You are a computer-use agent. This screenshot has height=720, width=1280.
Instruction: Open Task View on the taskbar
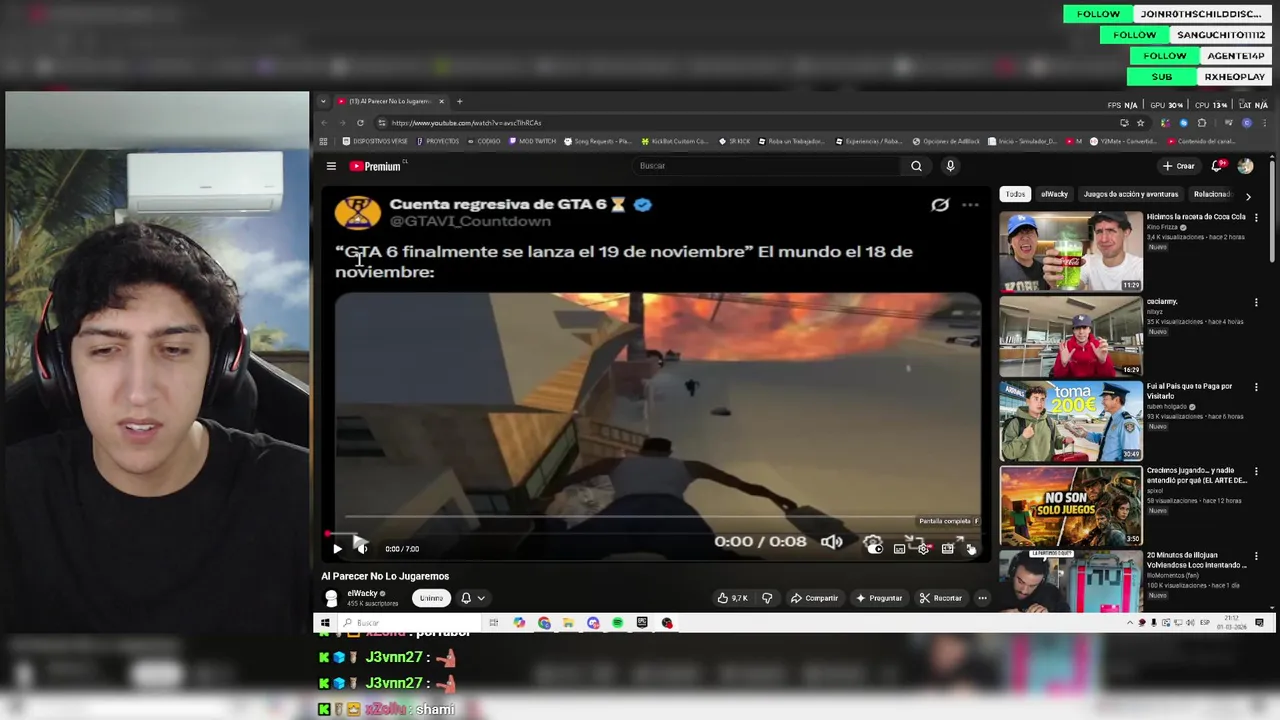493,623
